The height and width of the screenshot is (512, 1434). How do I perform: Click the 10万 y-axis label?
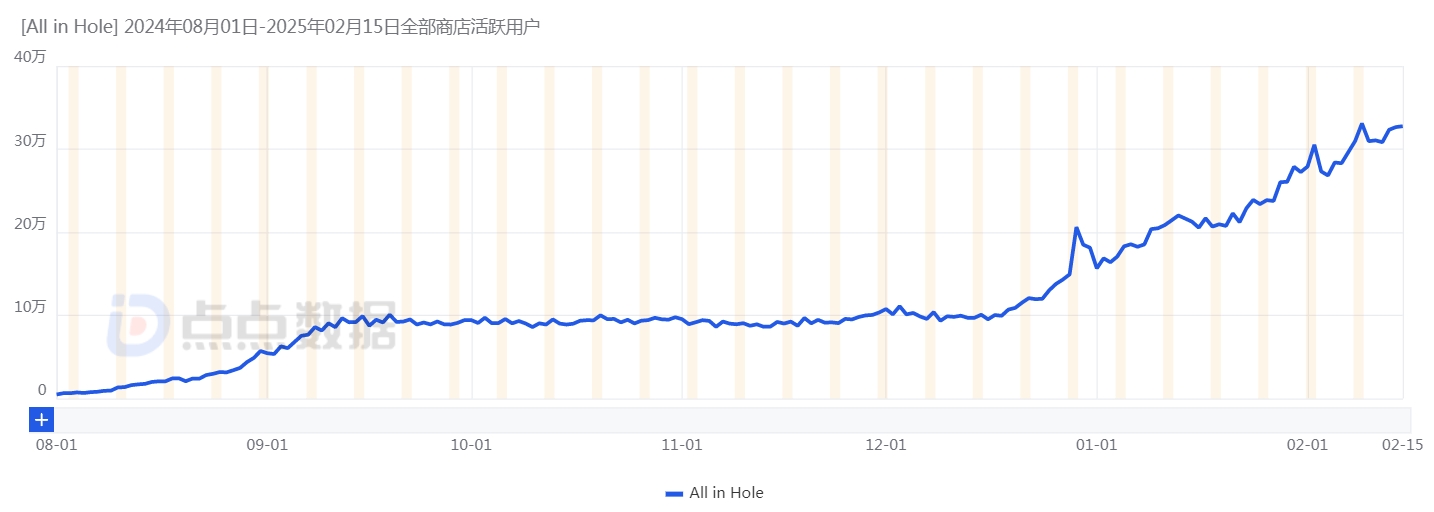tap(30, 307)
